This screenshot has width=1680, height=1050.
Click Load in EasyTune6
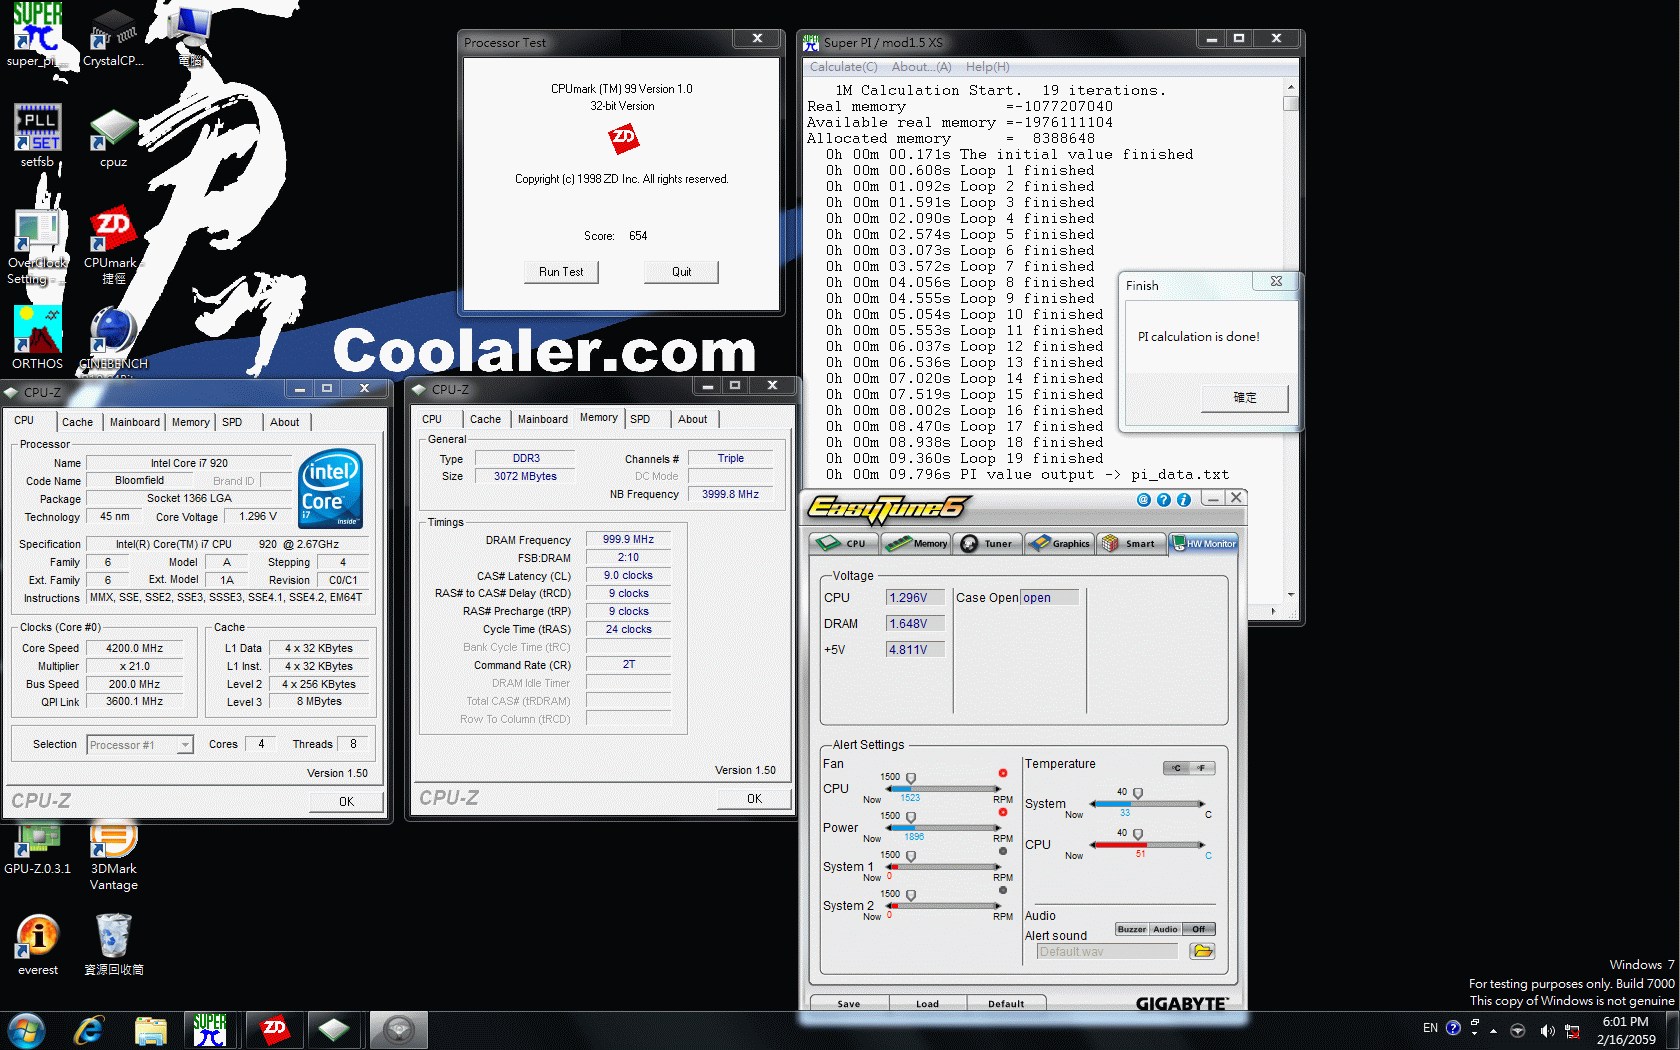(927, 1003)
